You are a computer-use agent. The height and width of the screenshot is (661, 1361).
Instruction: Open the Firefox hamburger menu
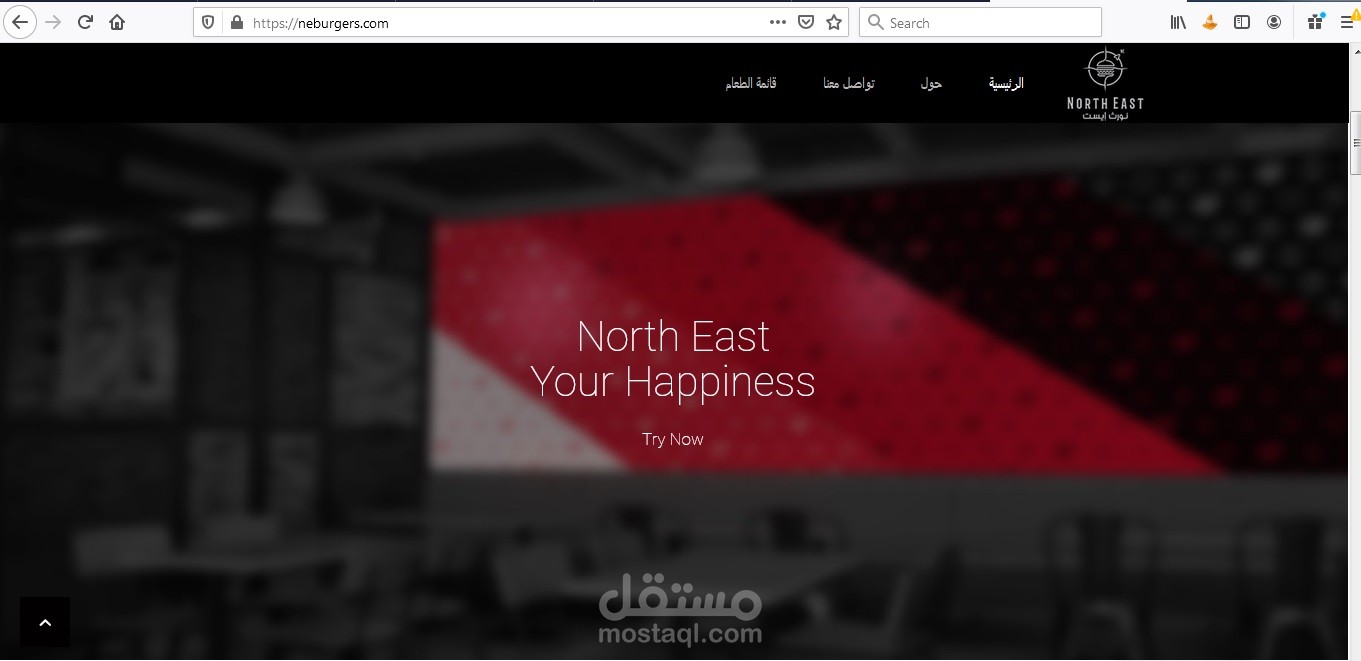click(x=1348, y=22)
